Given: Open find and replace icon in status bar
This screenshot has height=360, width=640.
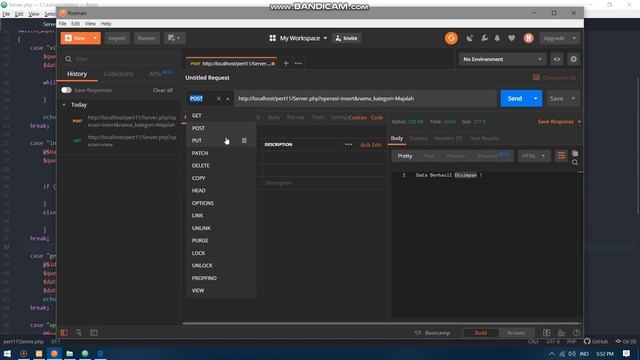Looking at the screenshot, I should (x=79, y=333).
